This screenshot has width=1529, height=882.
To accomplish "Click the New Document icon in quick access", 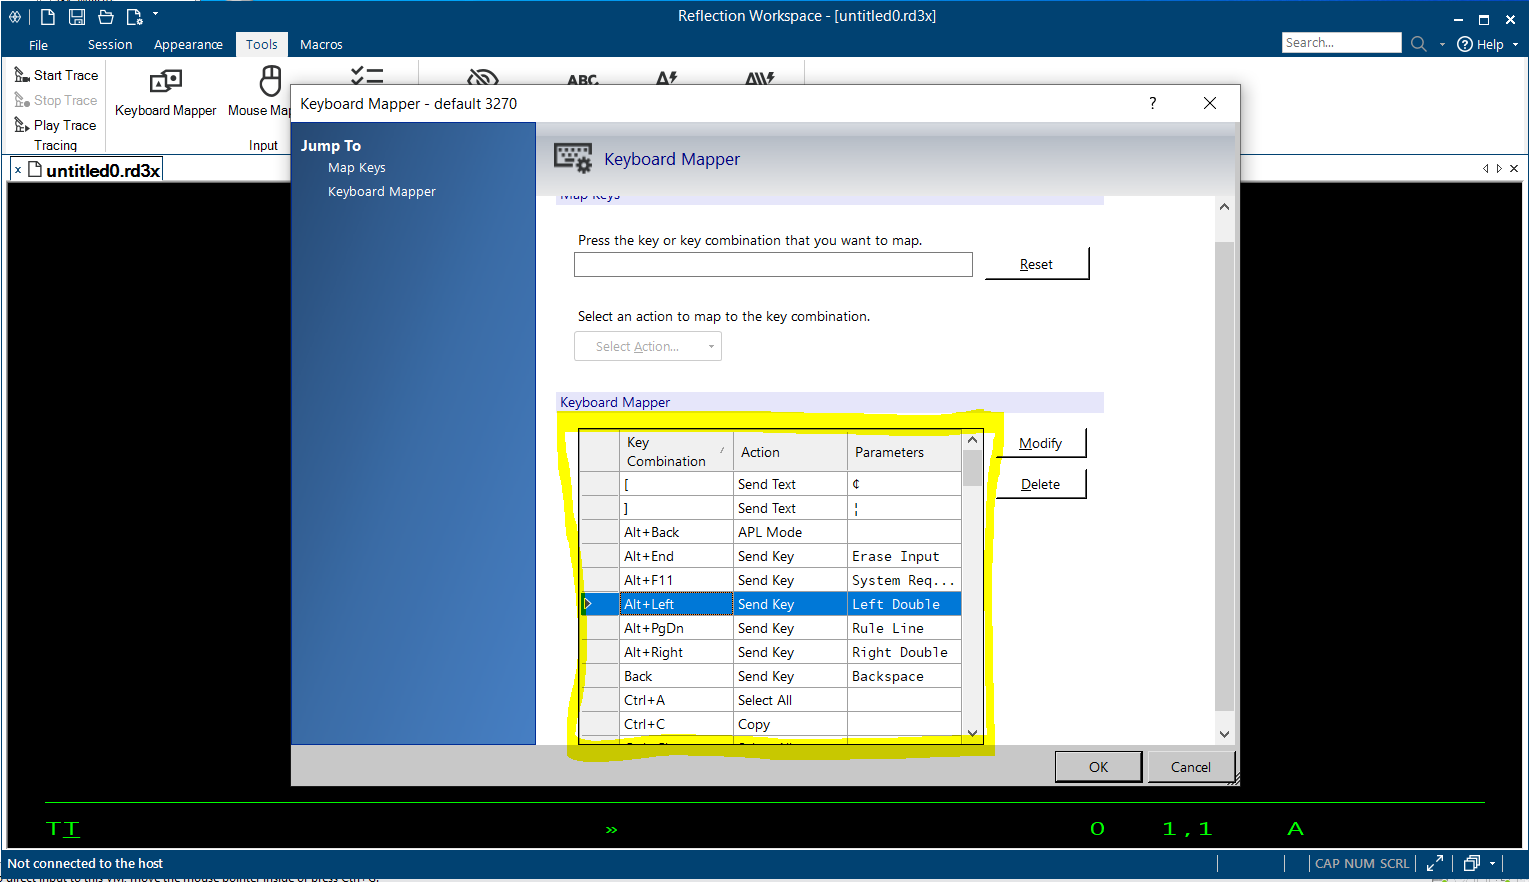I will point(47,17).
